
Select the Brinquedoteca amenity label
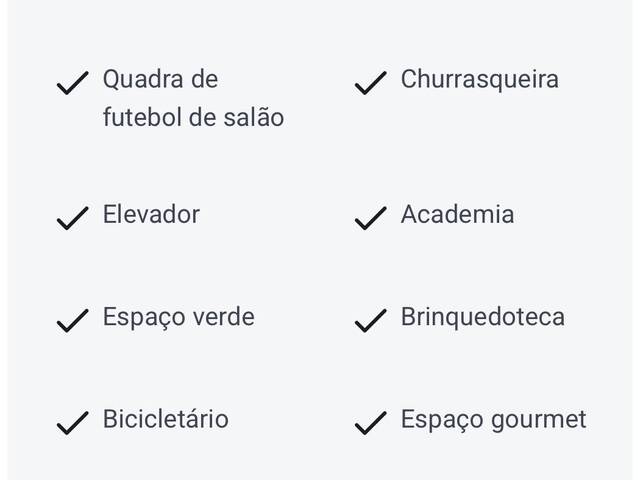tap(482, 317)
